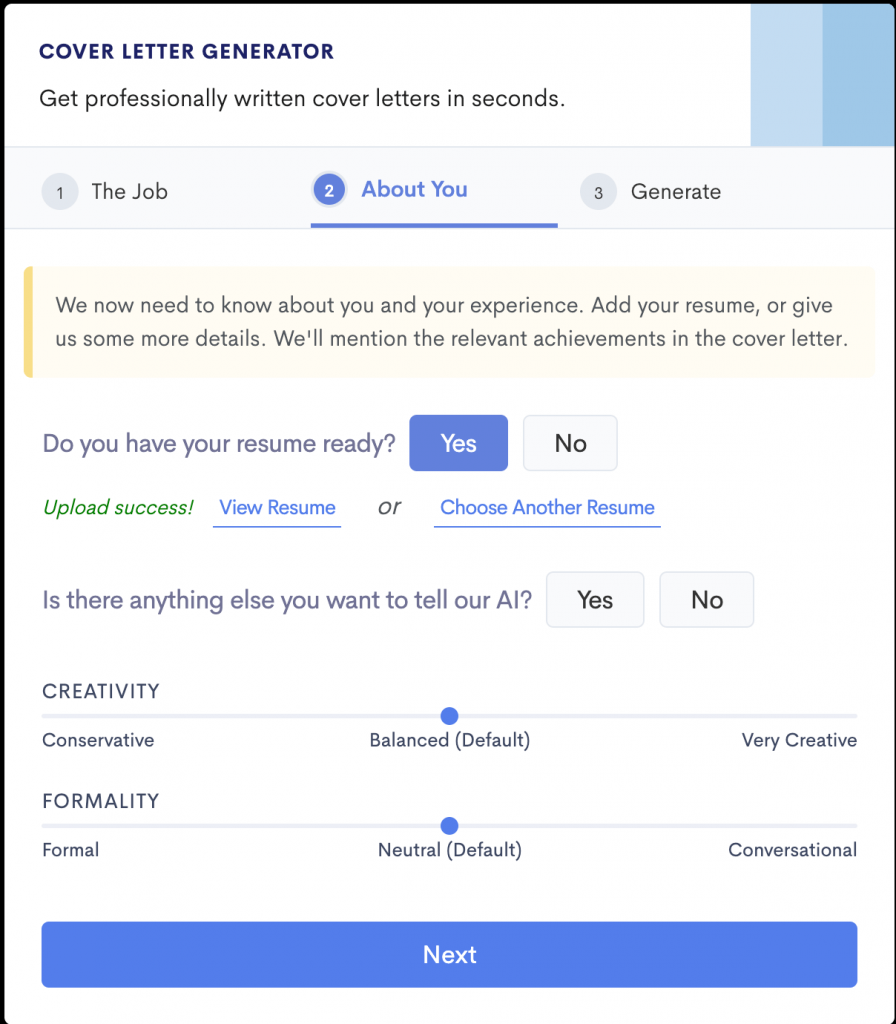This screenshot has height=1024, width=896.
Task: Click the step 3 number circle
Action: (598, 191)
